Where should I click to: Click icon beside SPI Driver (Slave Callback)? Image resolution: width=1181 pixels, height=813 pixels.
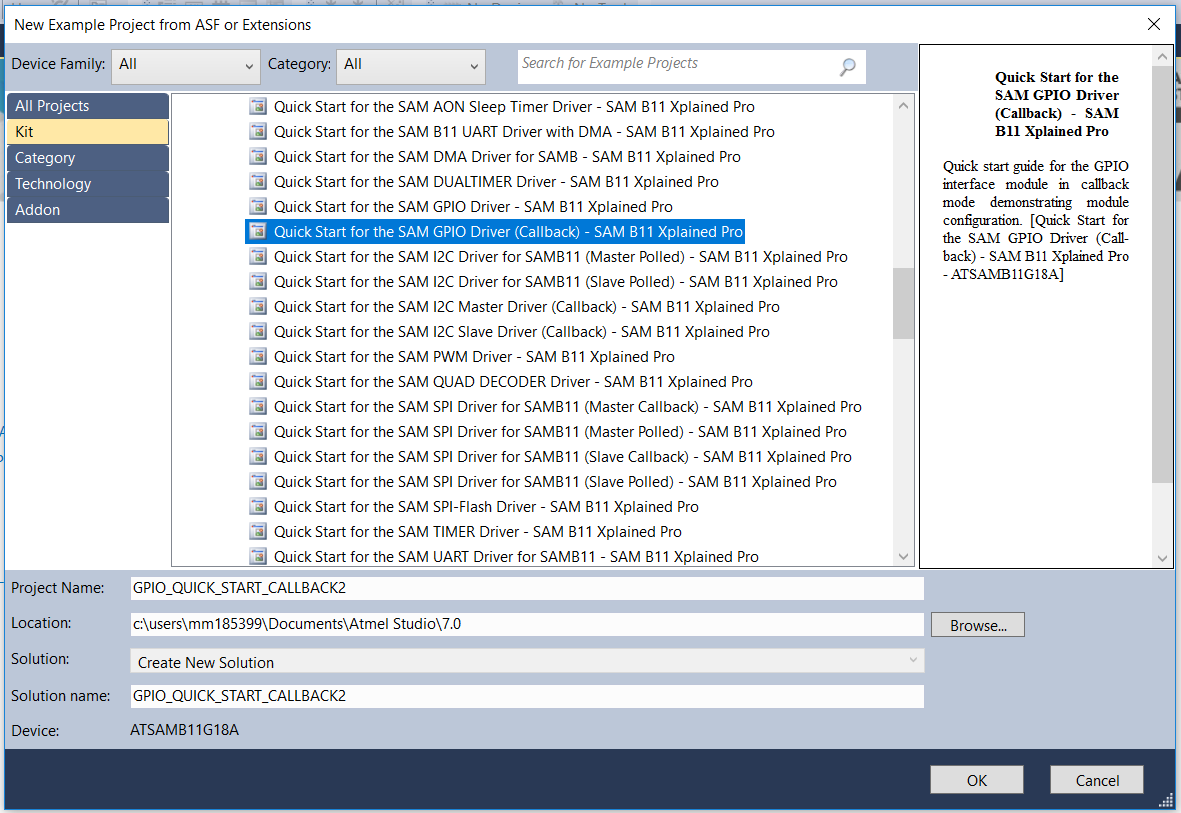click(x=258, y=456)
